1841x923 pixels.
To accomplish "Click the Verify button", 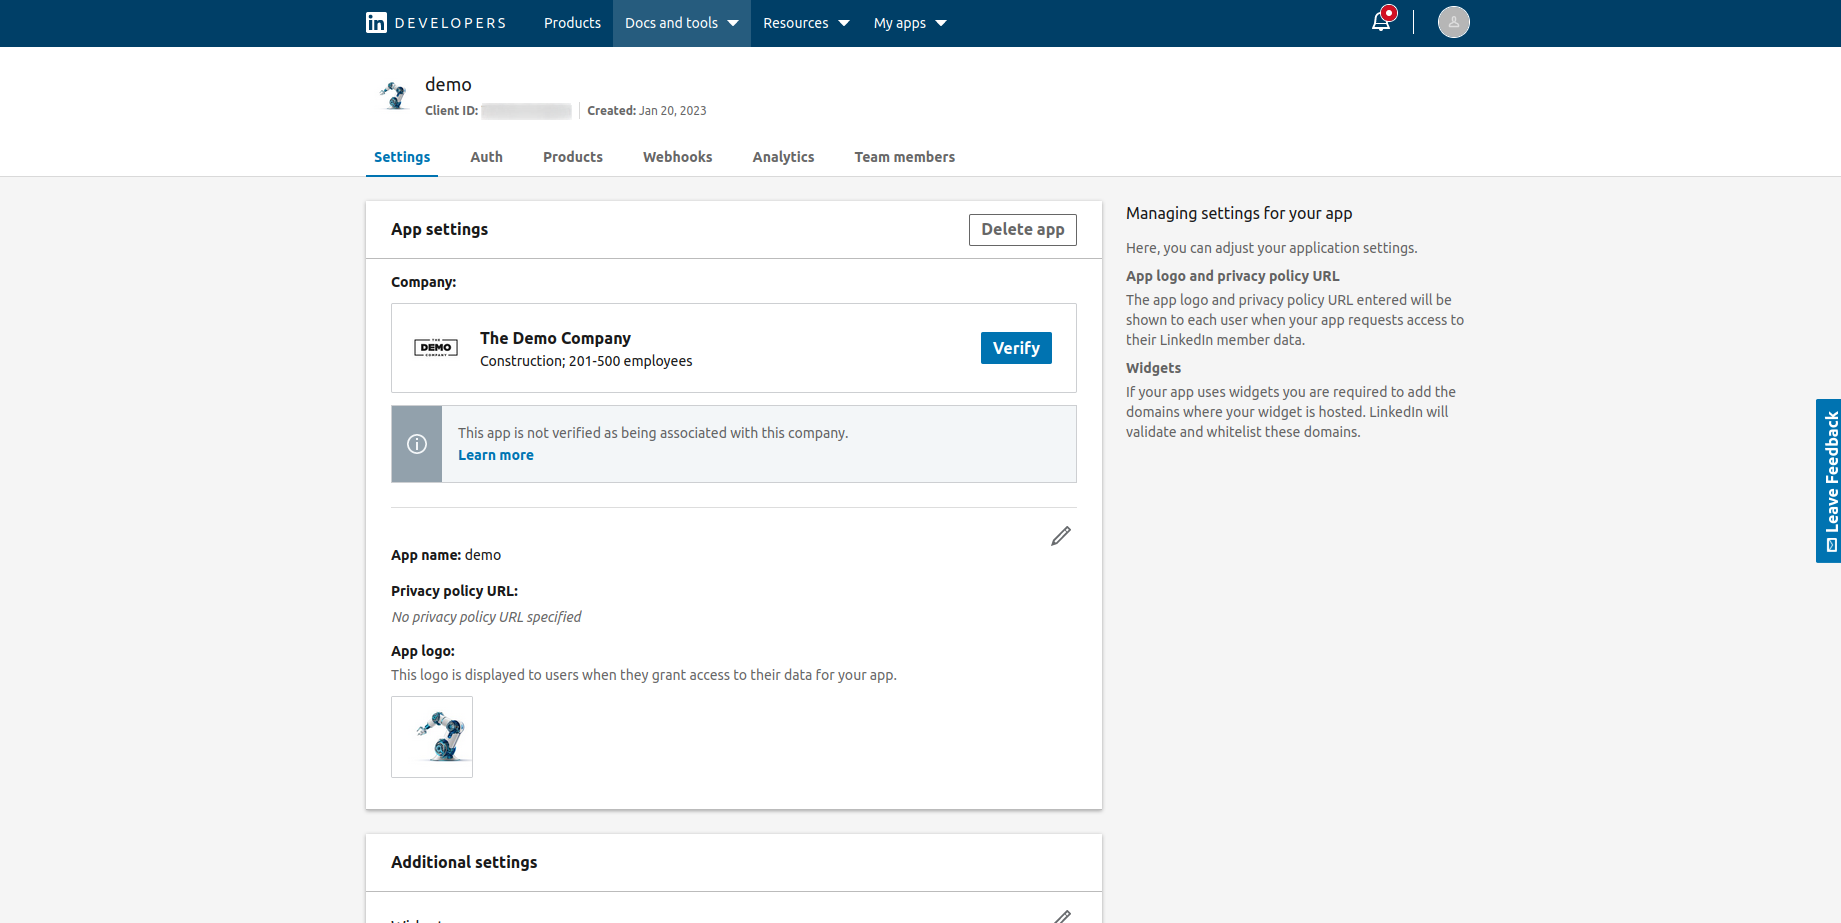I will tap(1016, 348).
